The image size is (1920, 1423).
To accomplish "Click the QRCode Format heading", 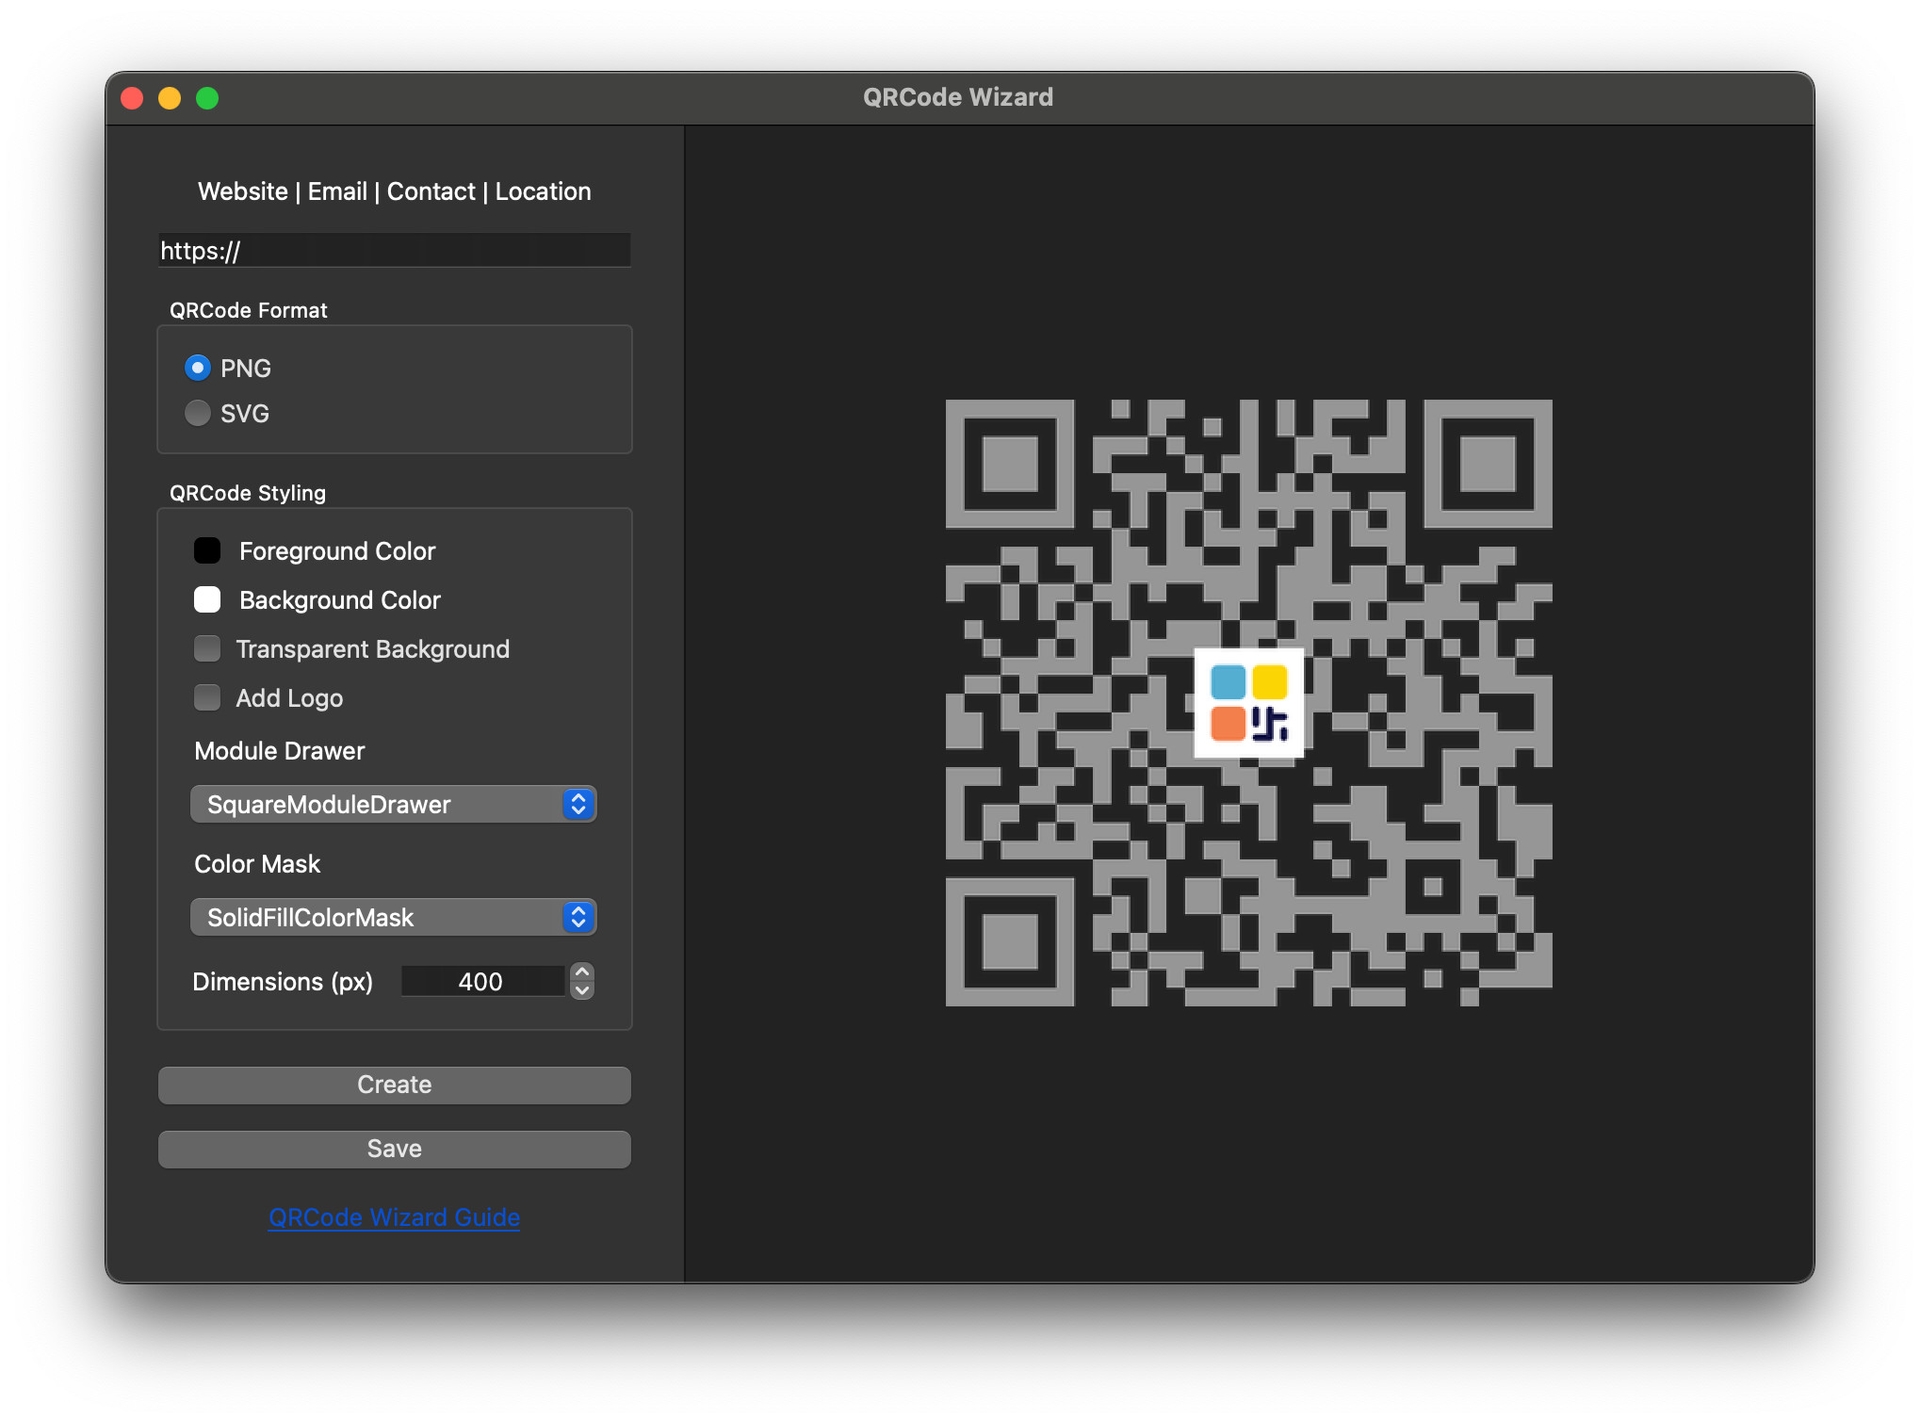I will (x=248, y=311).
